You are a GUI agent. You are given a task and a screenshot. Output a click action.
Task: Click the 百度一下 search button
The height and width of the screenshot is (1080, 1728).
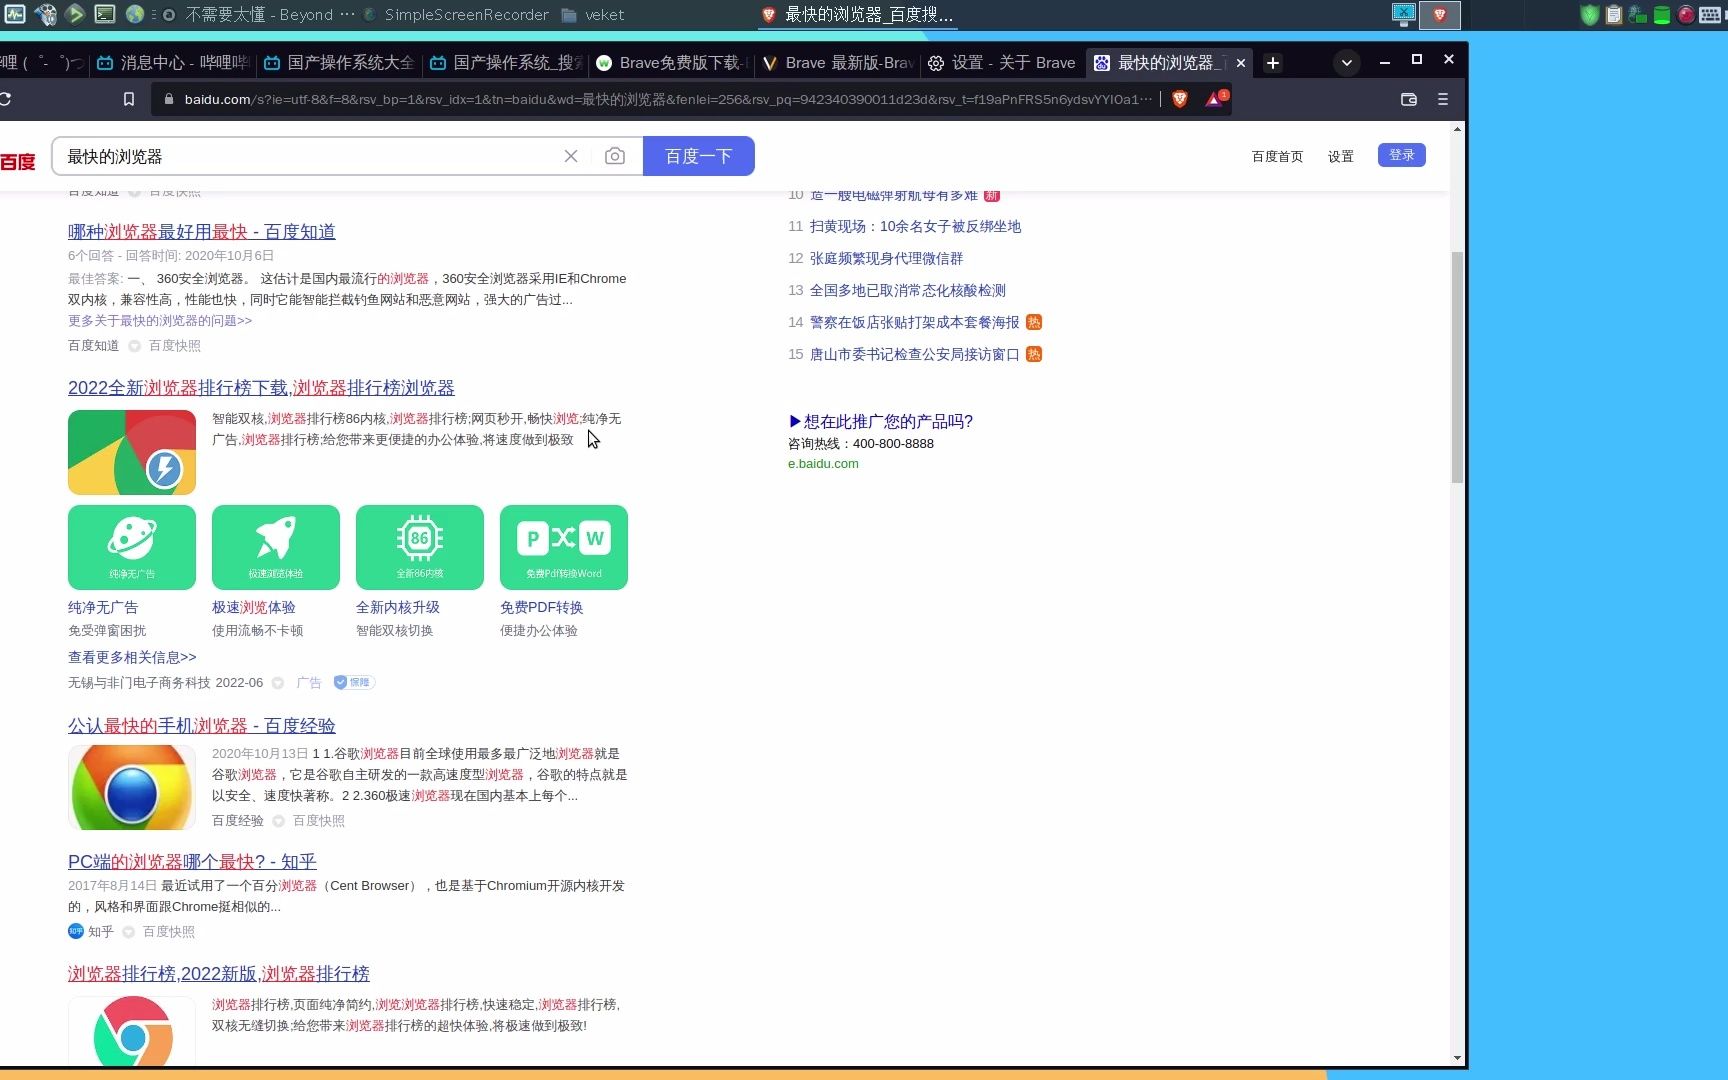(x=699, y=156)
